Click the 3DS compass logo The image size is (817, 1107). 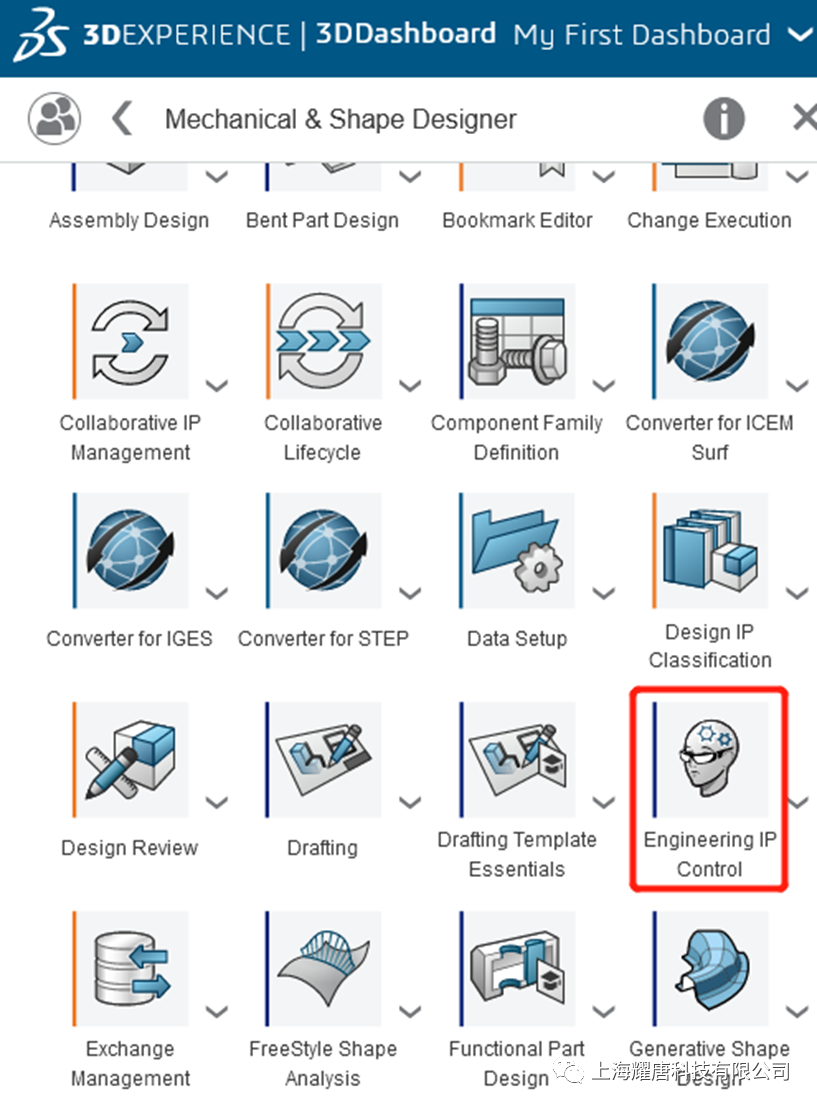click(41, 35)
